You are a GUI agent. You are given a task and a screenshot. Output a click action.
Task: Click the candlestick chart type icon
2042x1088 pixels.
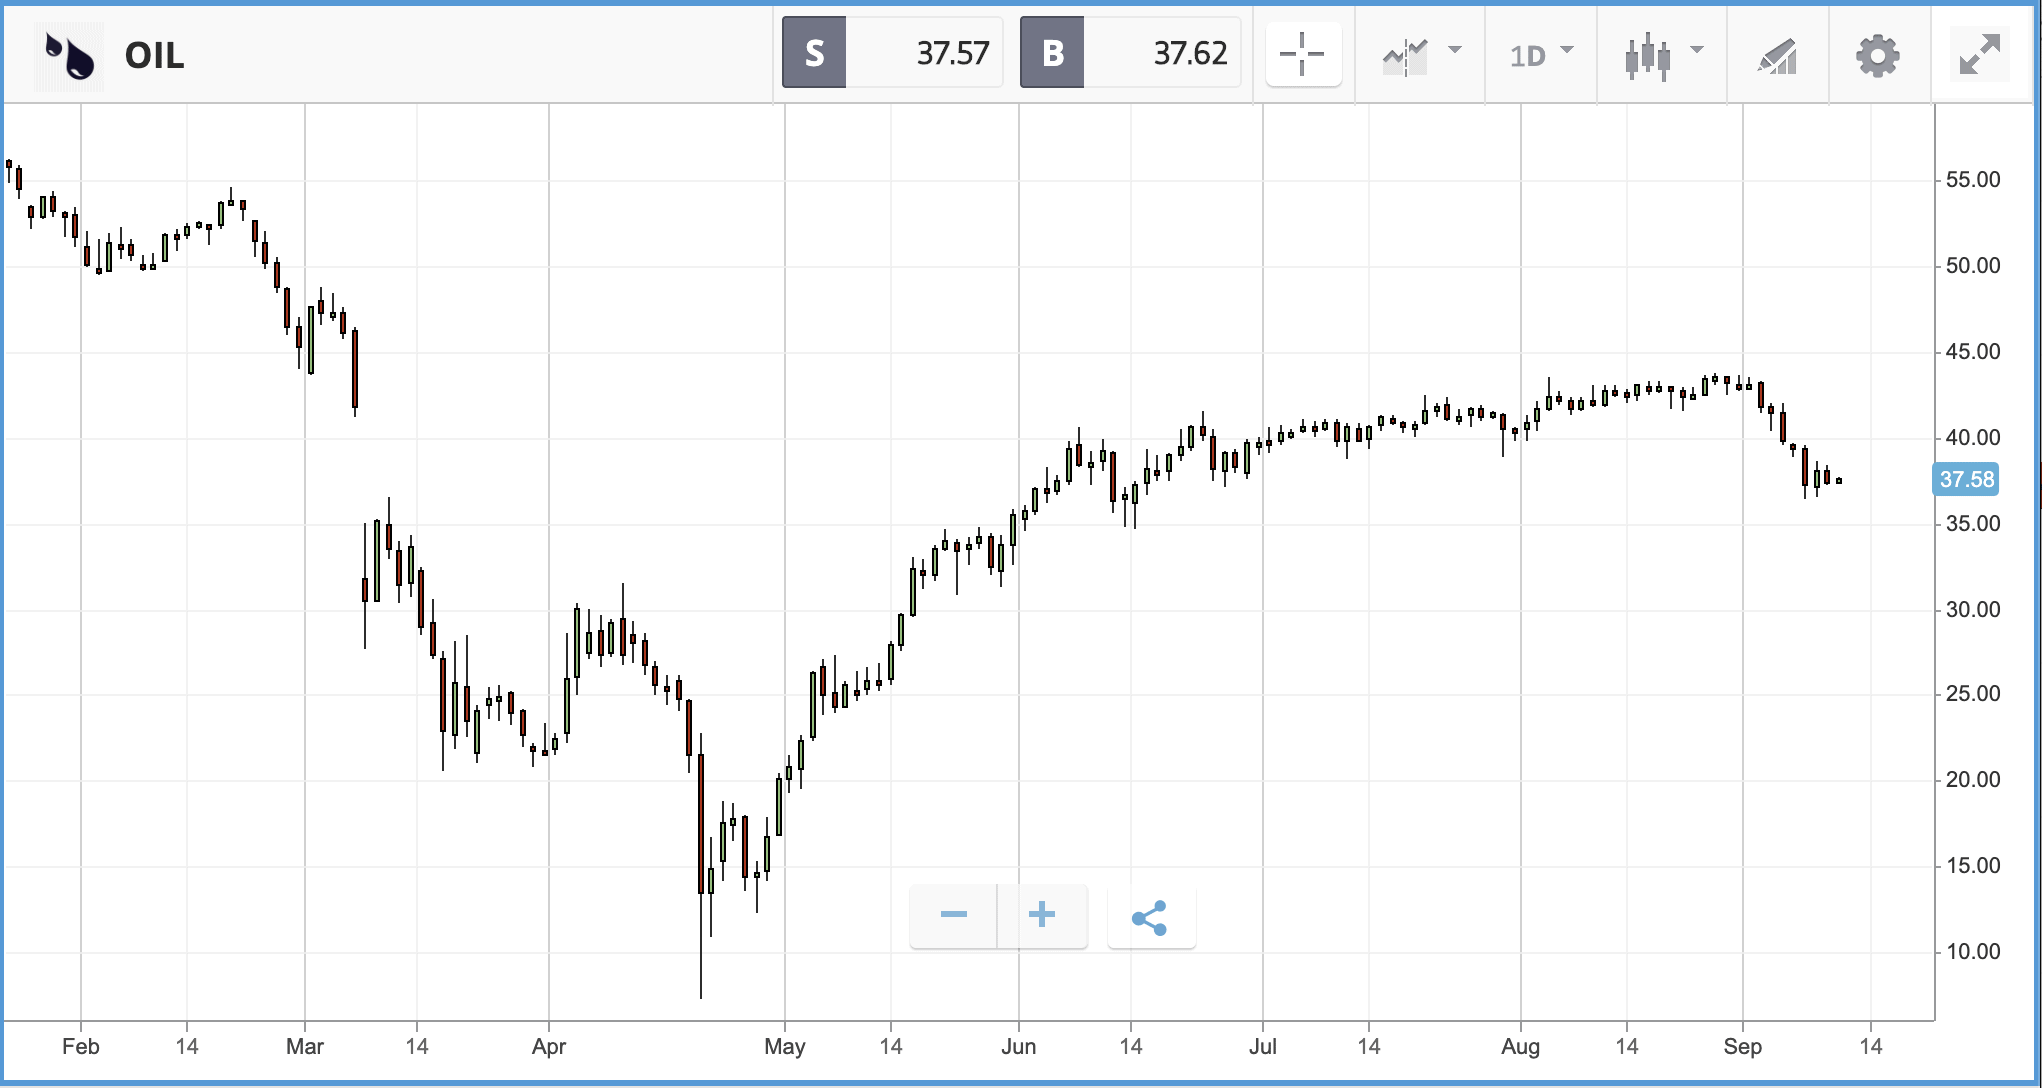(x=1647, y=56)
